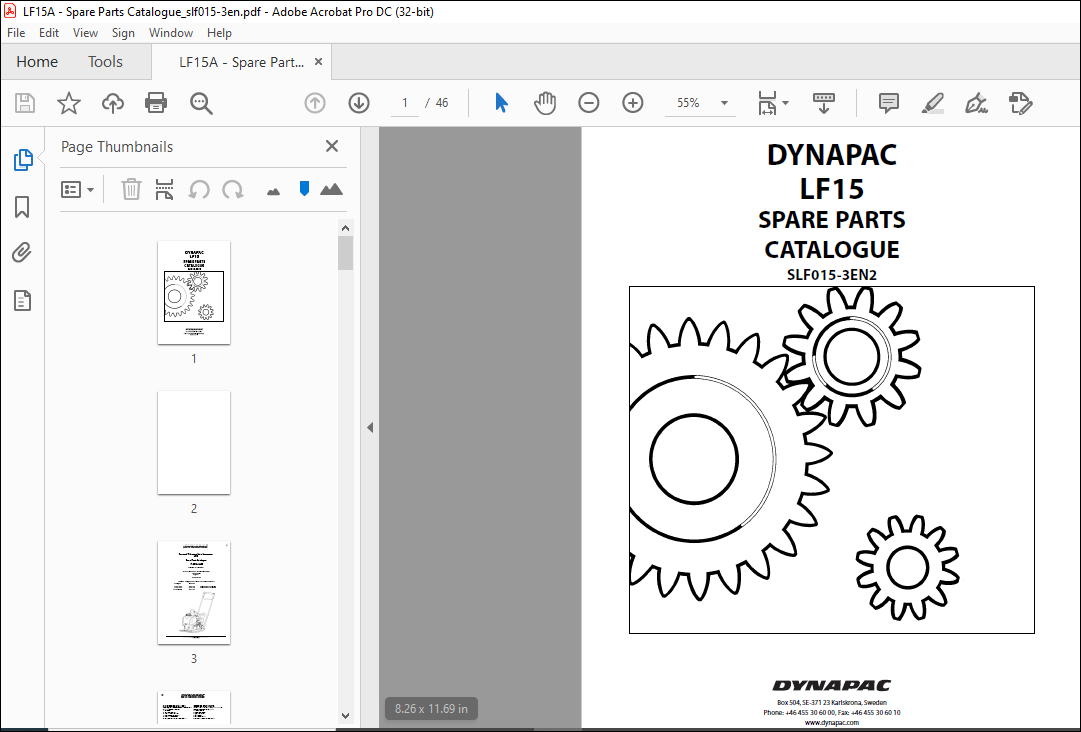Print the document using printer icon
1081x732 pixels.
pos(156,103)
